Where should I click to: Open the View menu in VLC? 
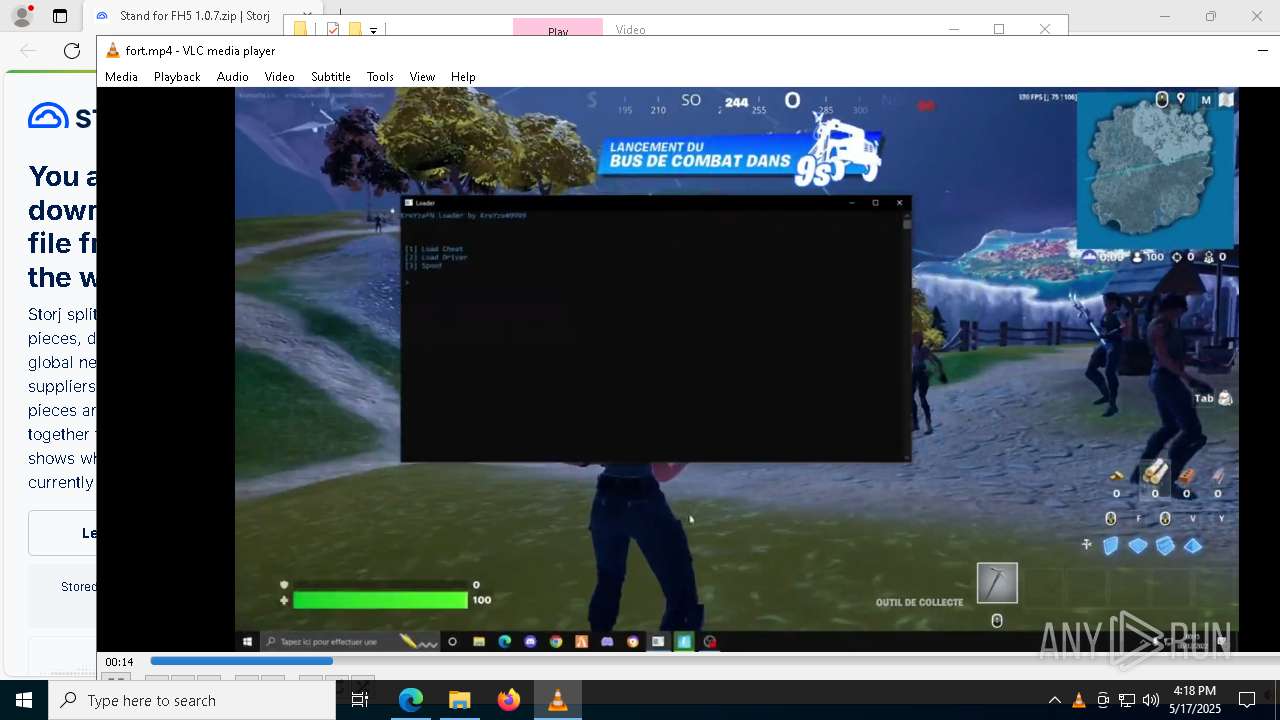tap(422, 77)
